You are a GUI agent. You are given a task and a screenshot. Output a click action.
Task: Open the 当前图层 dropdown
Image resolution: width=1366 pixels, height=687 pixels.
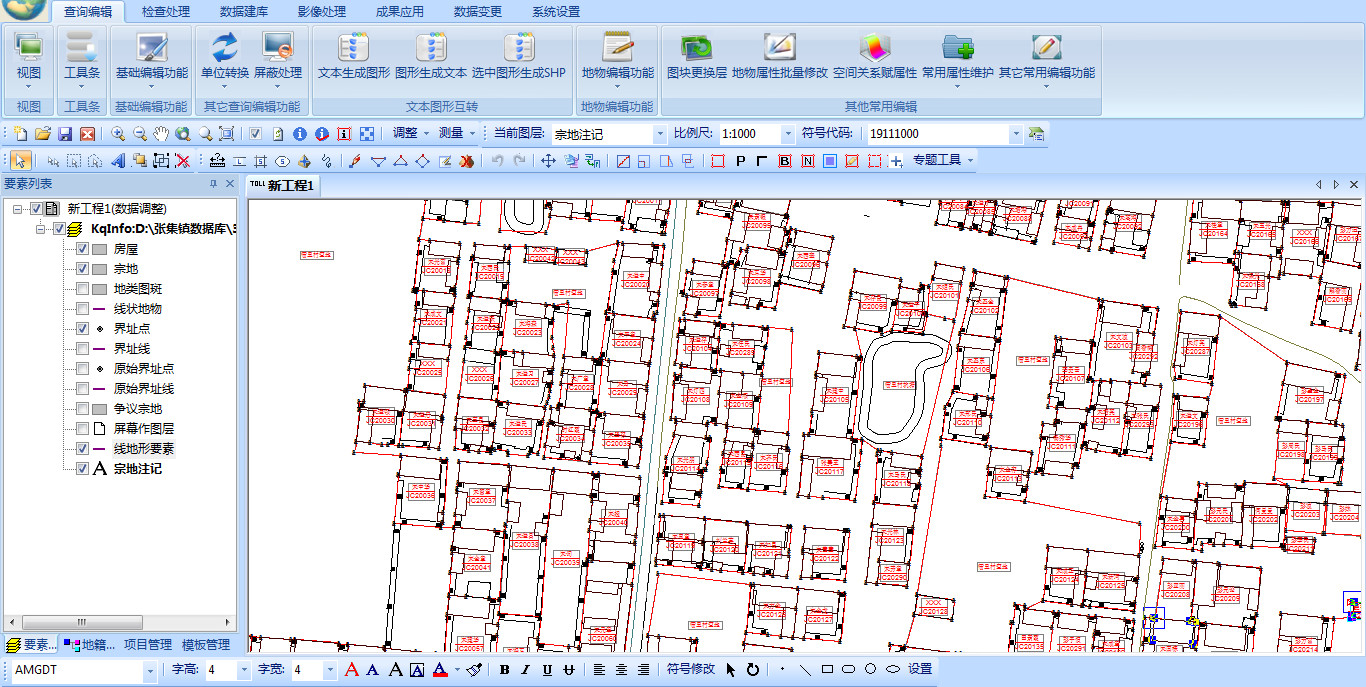(x=659, y=133)
